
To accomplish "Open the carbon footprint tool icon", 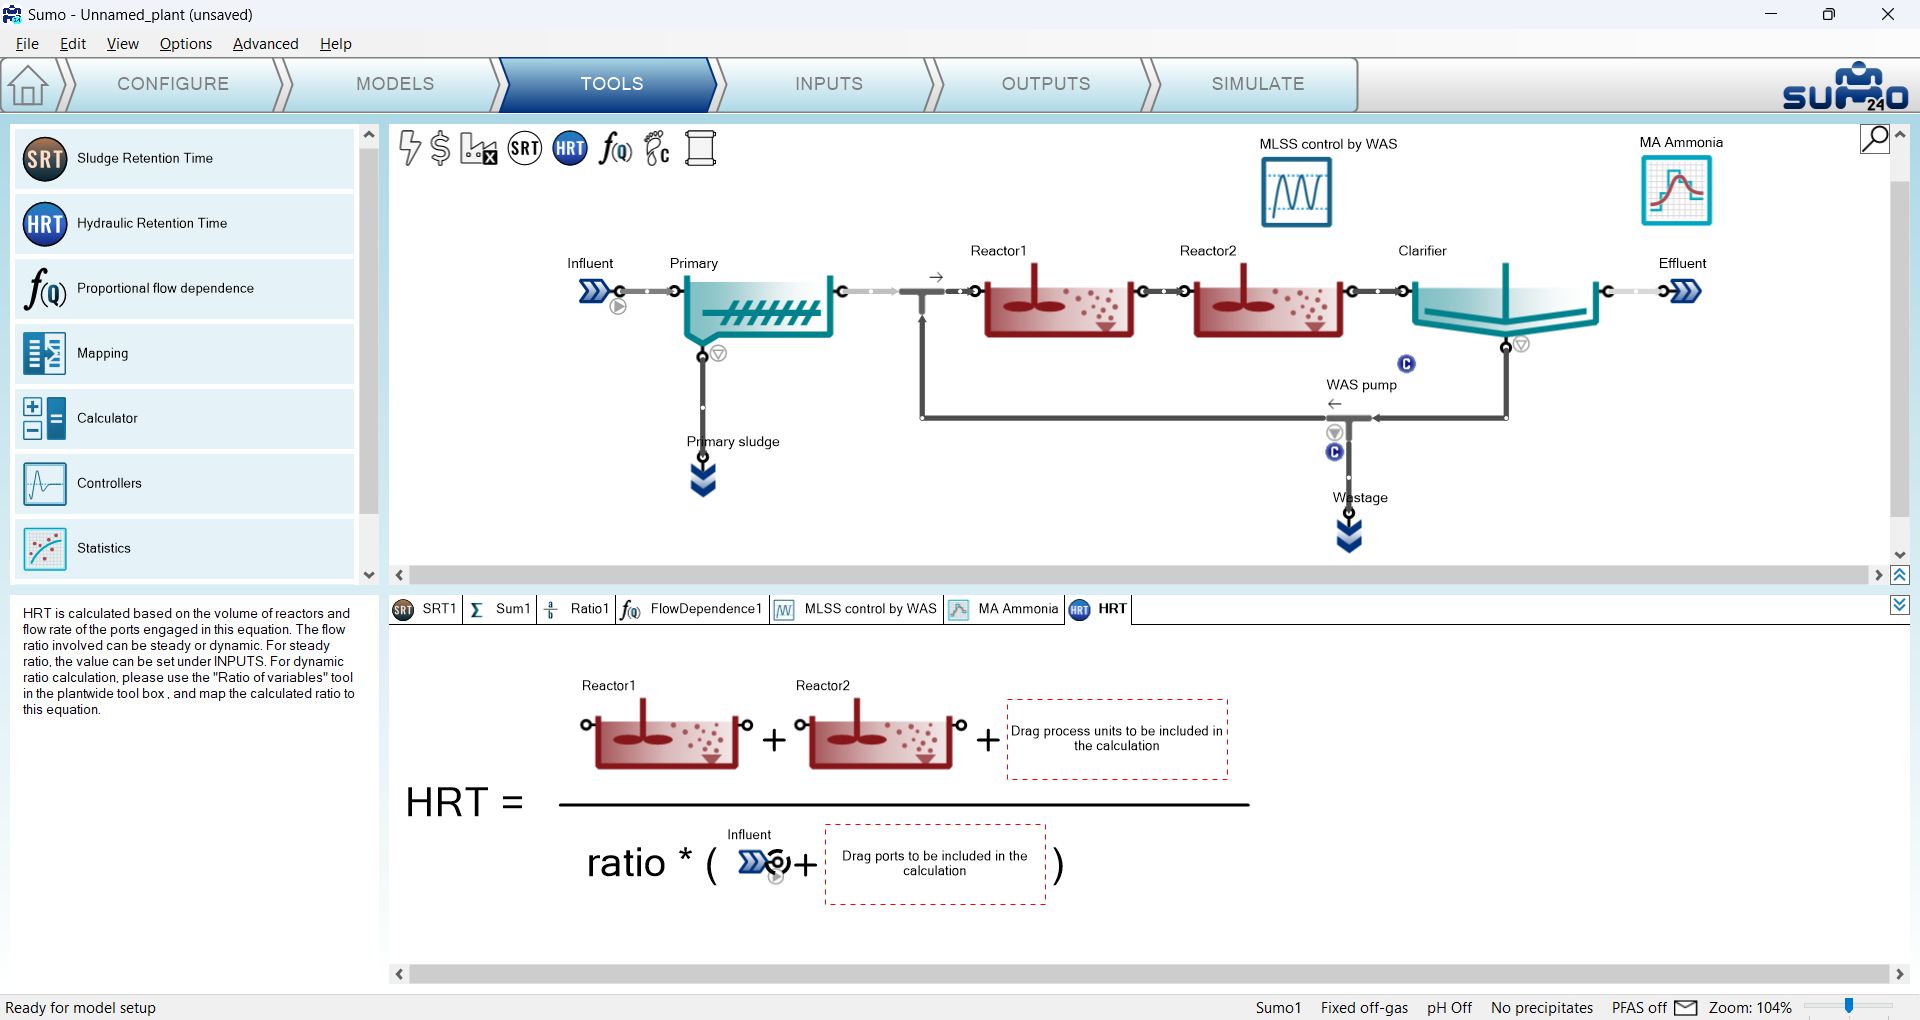I will (657, 149).
